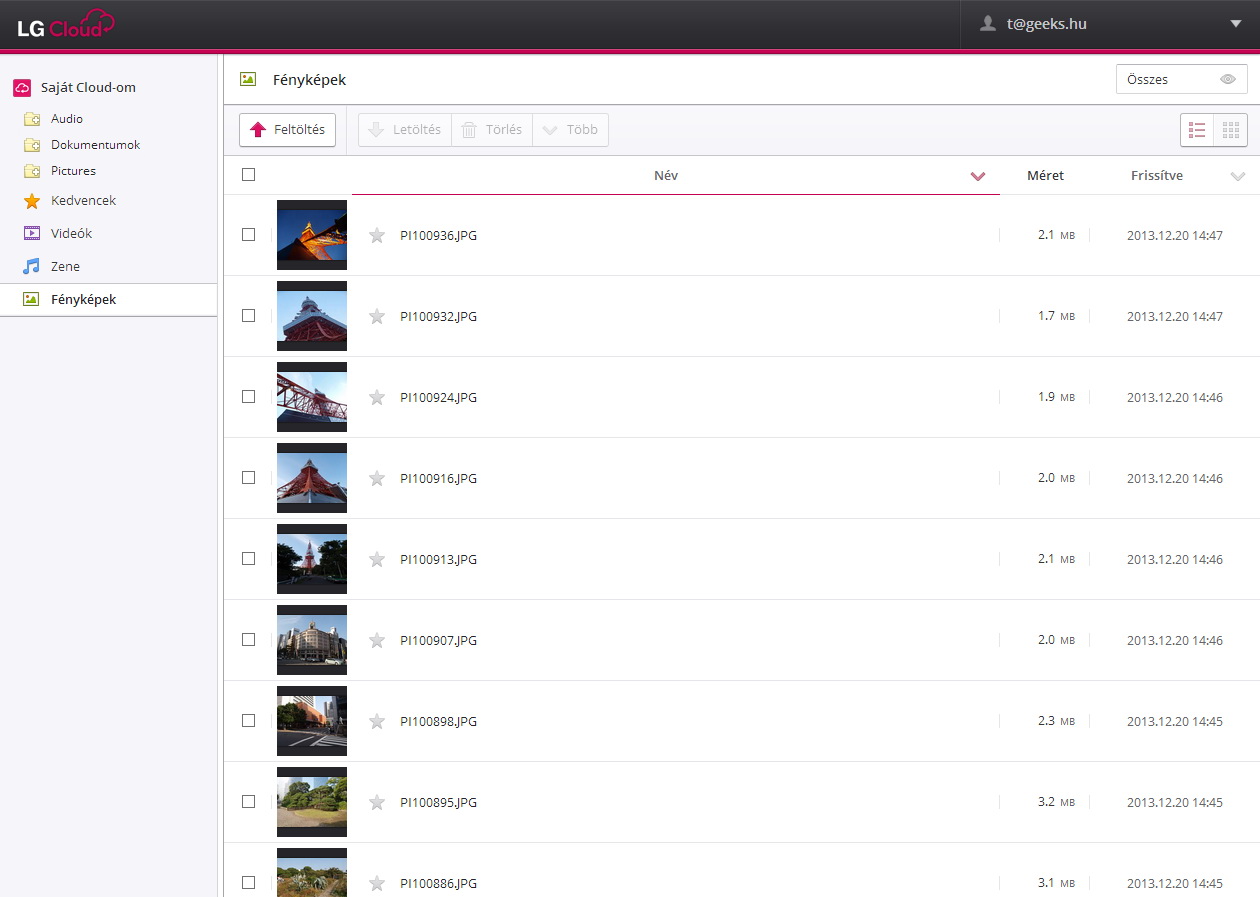Click the Törlés delete button
1260x897 pixels.
[x=492, y=130]
